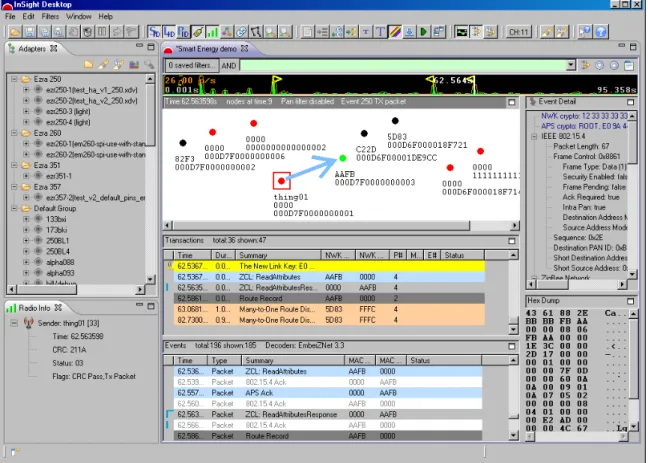
Task: Collapse the Ezra 357 tree folder
Action: pos(14,187)
